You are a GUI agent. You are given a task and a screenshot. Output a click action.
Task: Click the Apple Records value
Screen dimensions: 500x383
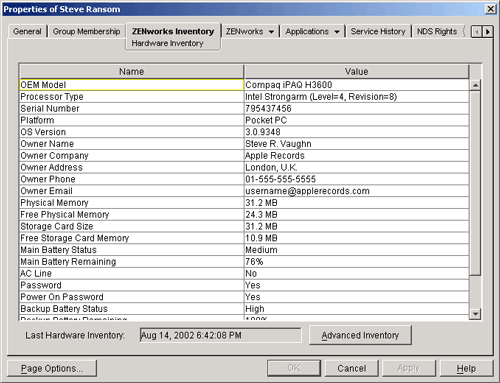point(356,156)
